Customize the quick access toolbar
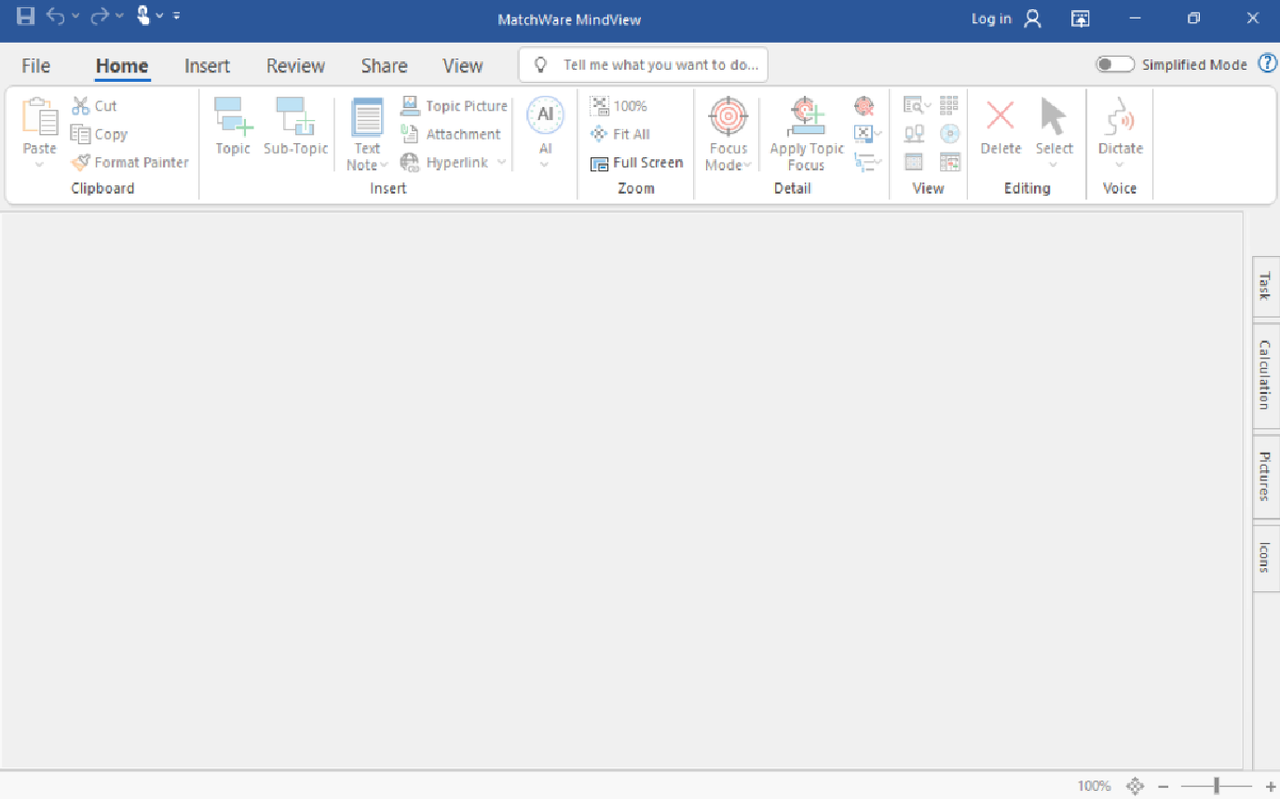 tap(177, 16)
